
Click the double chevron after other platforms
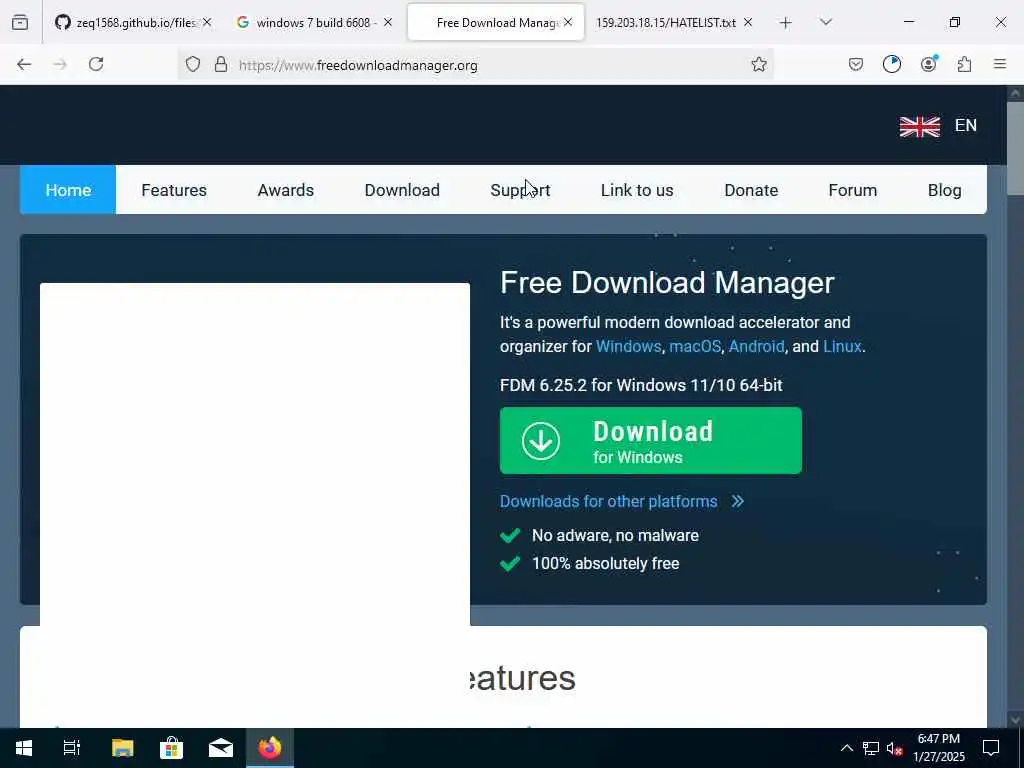[x=737, y=502]
